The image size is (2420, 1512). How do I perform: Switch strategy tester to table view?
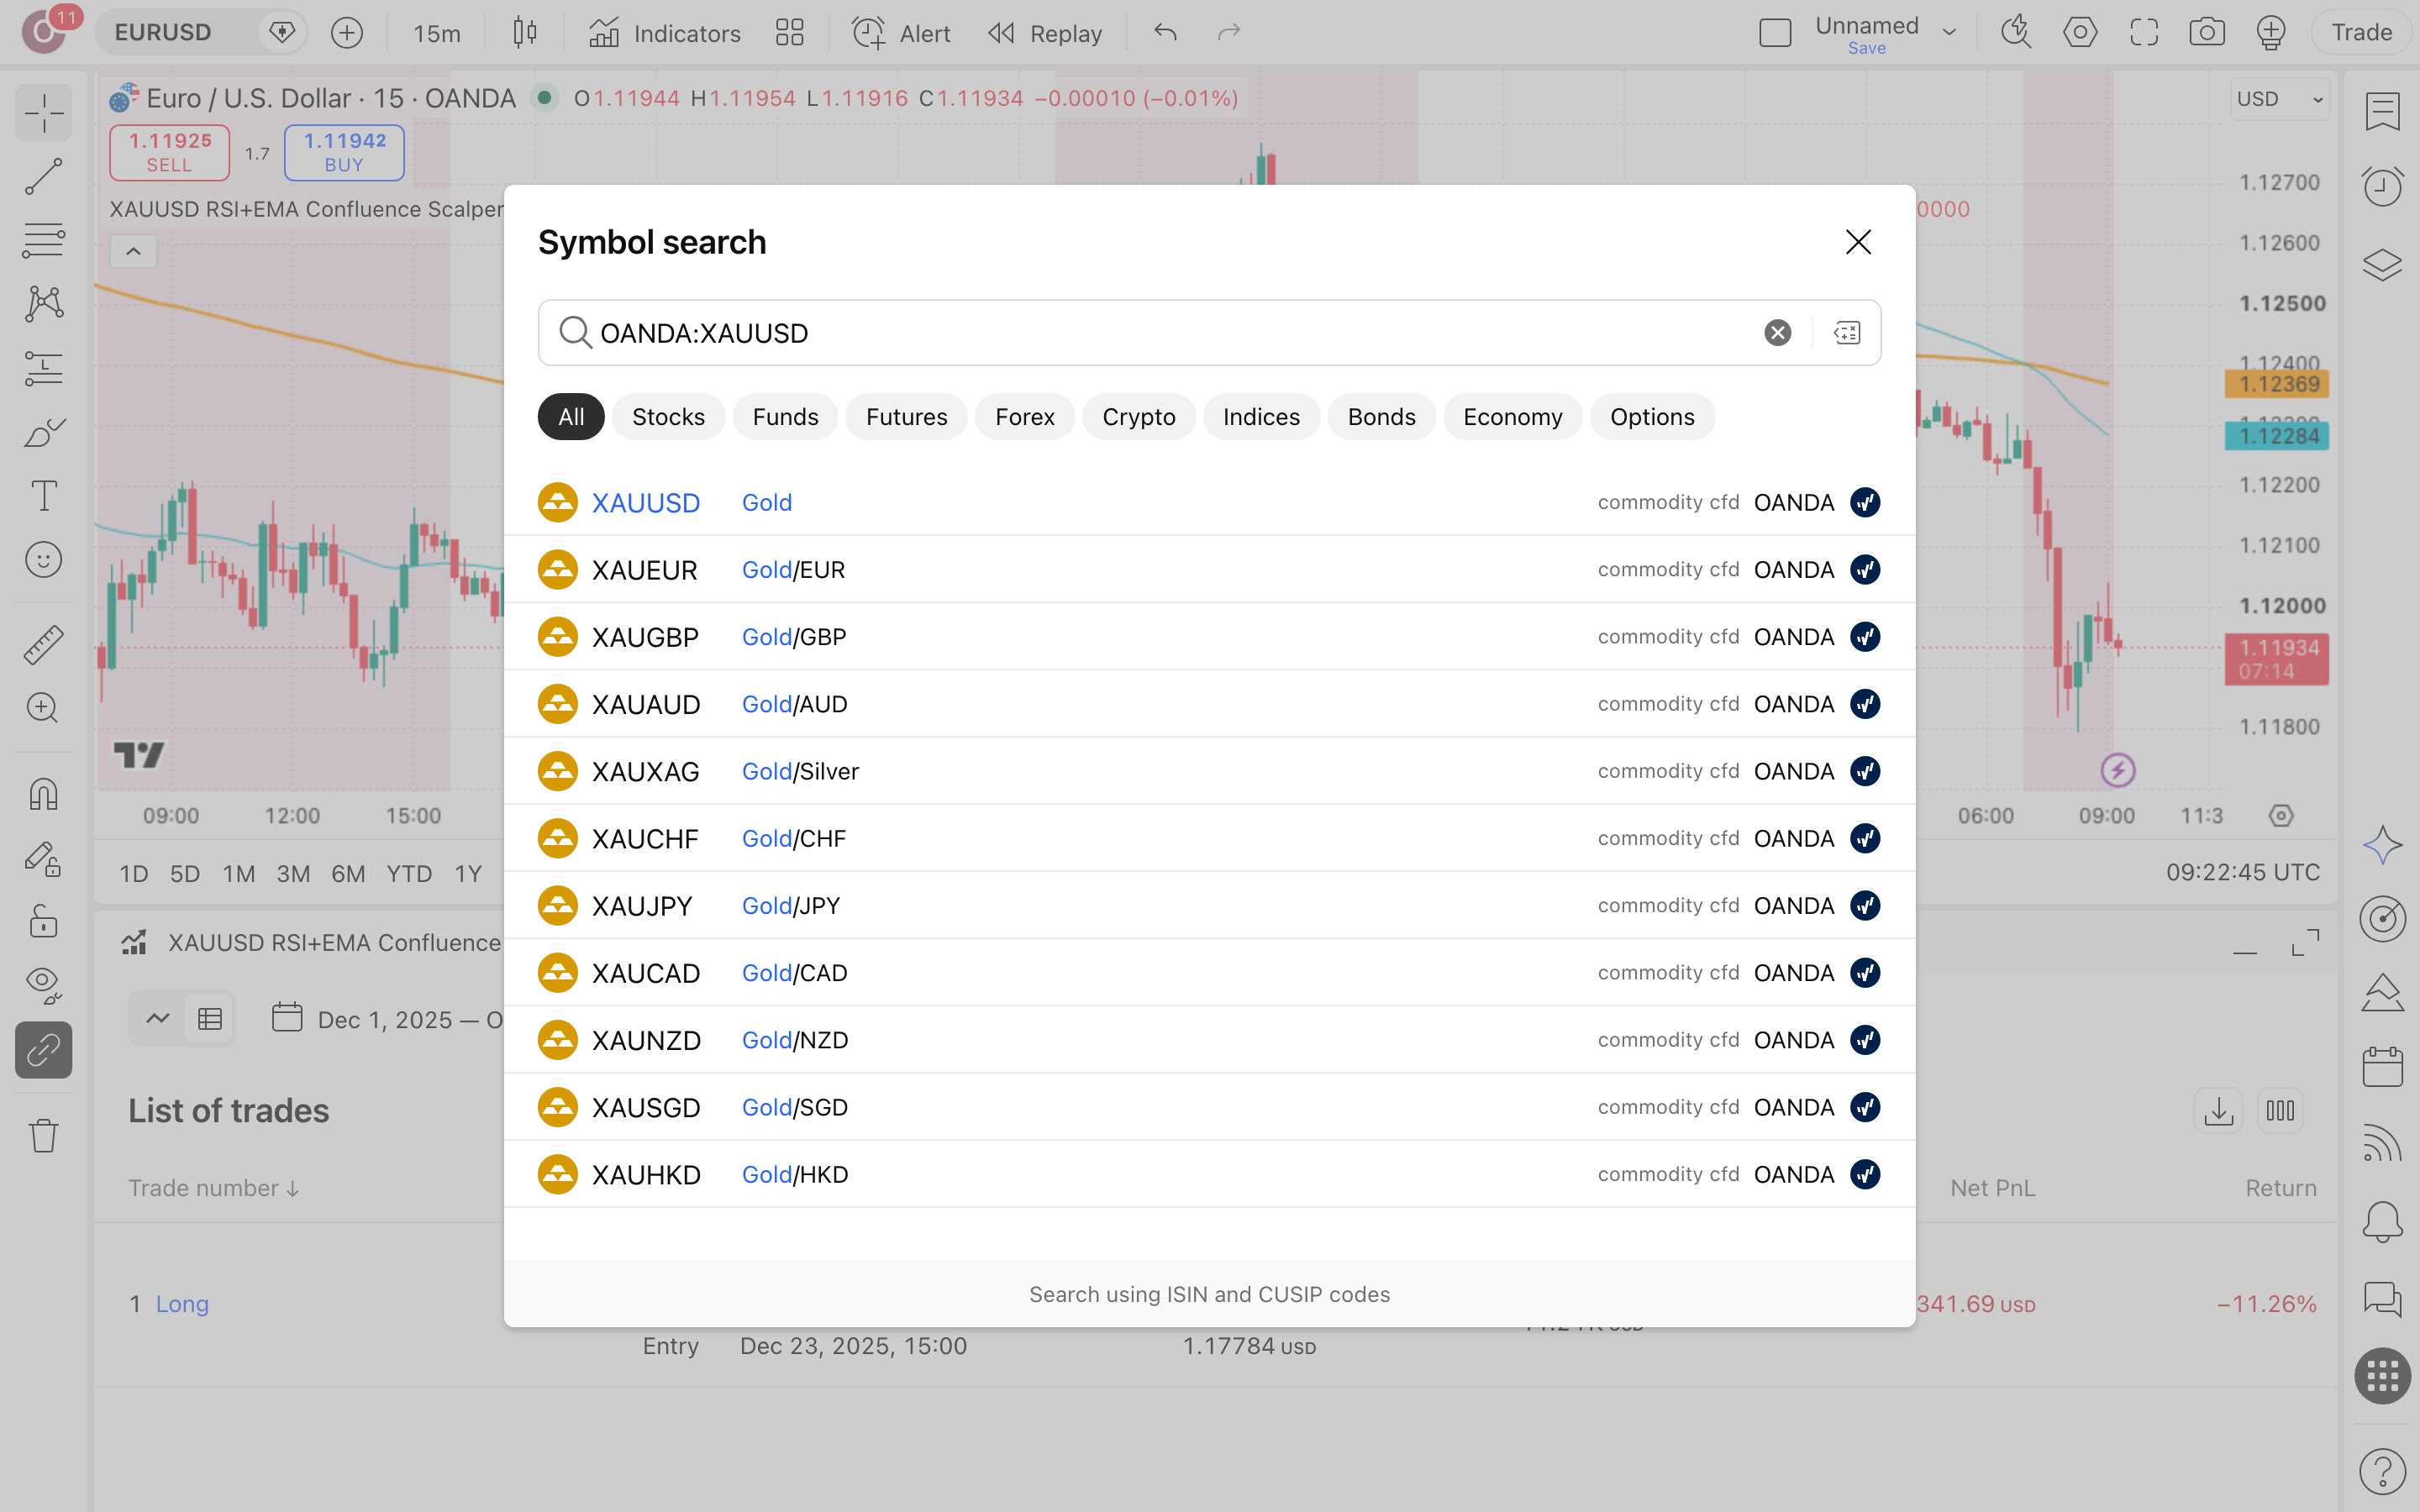(x=210, y=1019)
